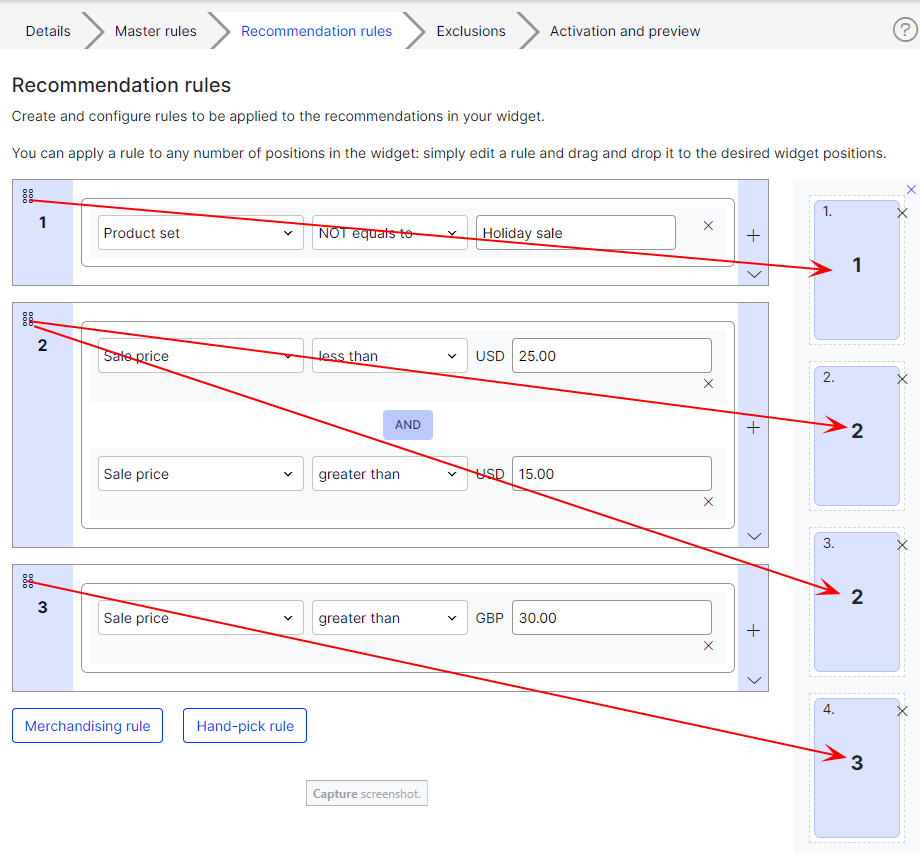Click the Merchandising rule button
920x853 pixels.
pos(87,726)
